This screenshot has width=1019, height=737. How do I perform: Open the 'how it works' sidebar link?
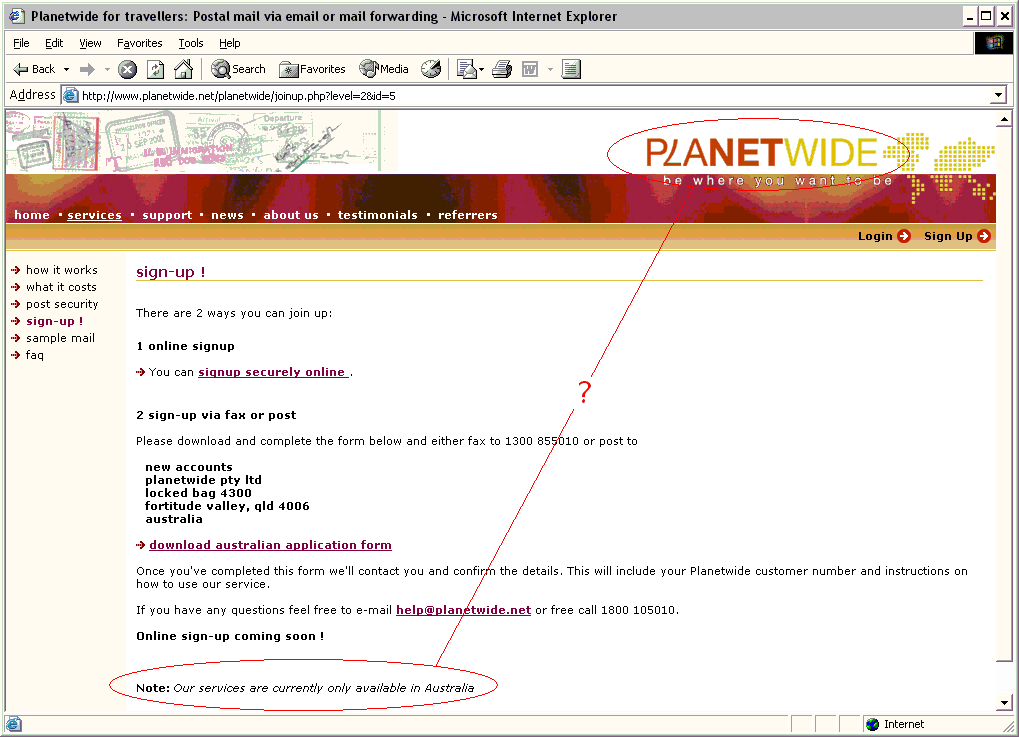click(62, 270)
